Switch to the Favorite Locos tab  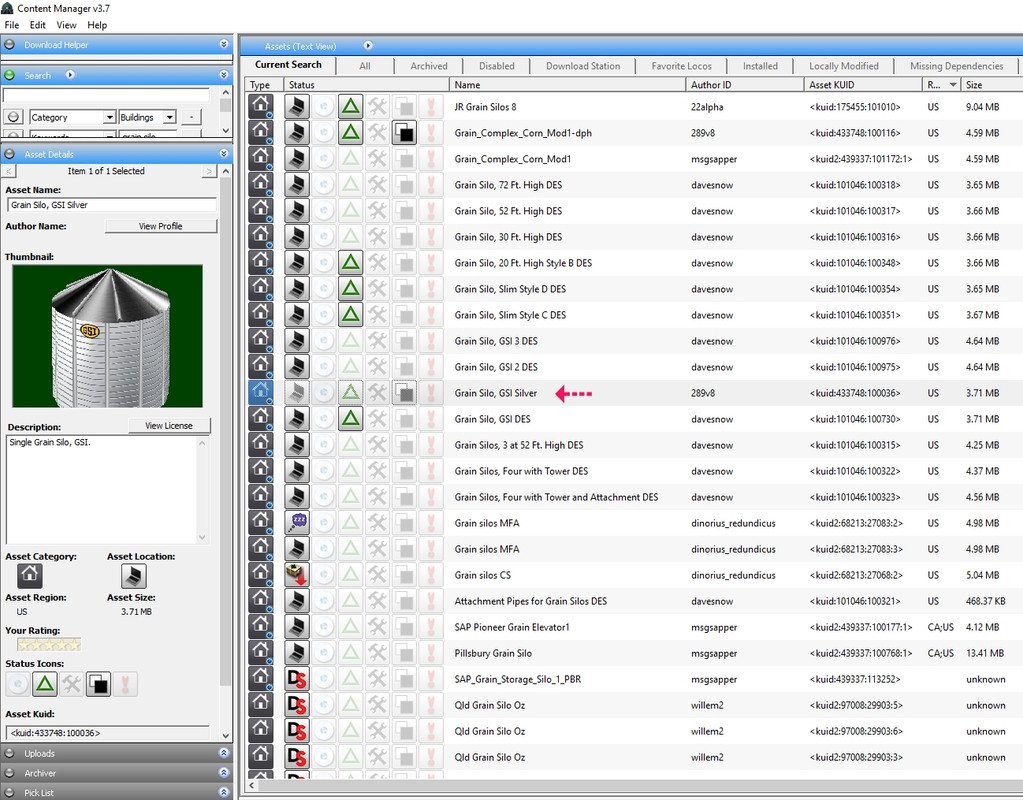click(681, 66)
